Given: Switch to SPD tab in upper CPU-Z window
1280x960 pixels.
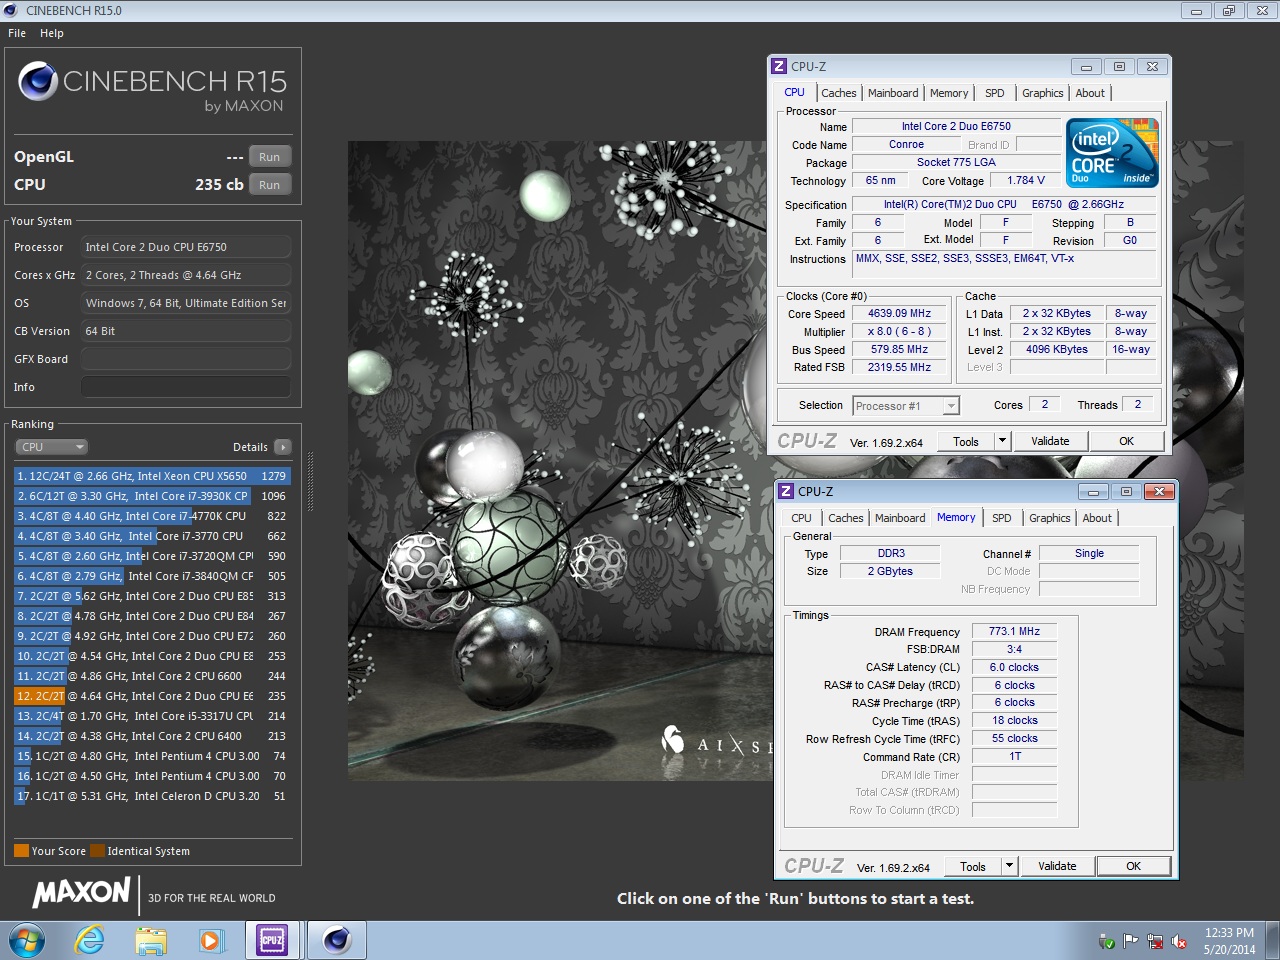Looking at the screenshot, I should point(994,93).
